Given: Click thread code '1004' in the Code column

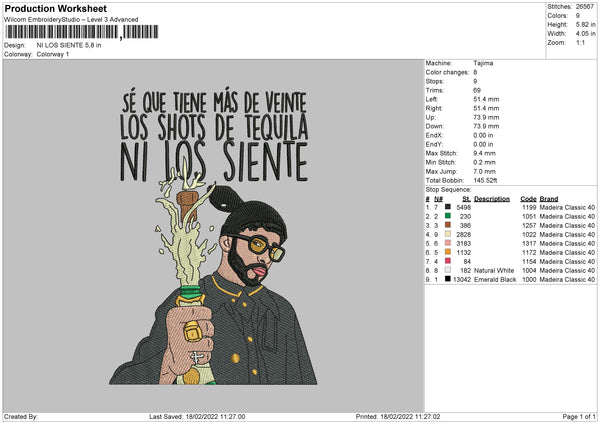Looking at the screenshot, I should click(529, 271).
